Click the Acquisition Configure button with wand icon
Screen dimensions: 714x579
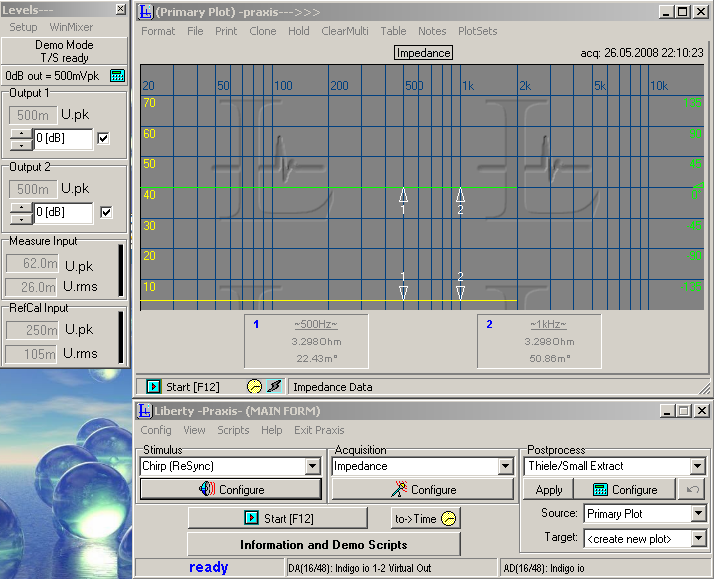[423, 490]
